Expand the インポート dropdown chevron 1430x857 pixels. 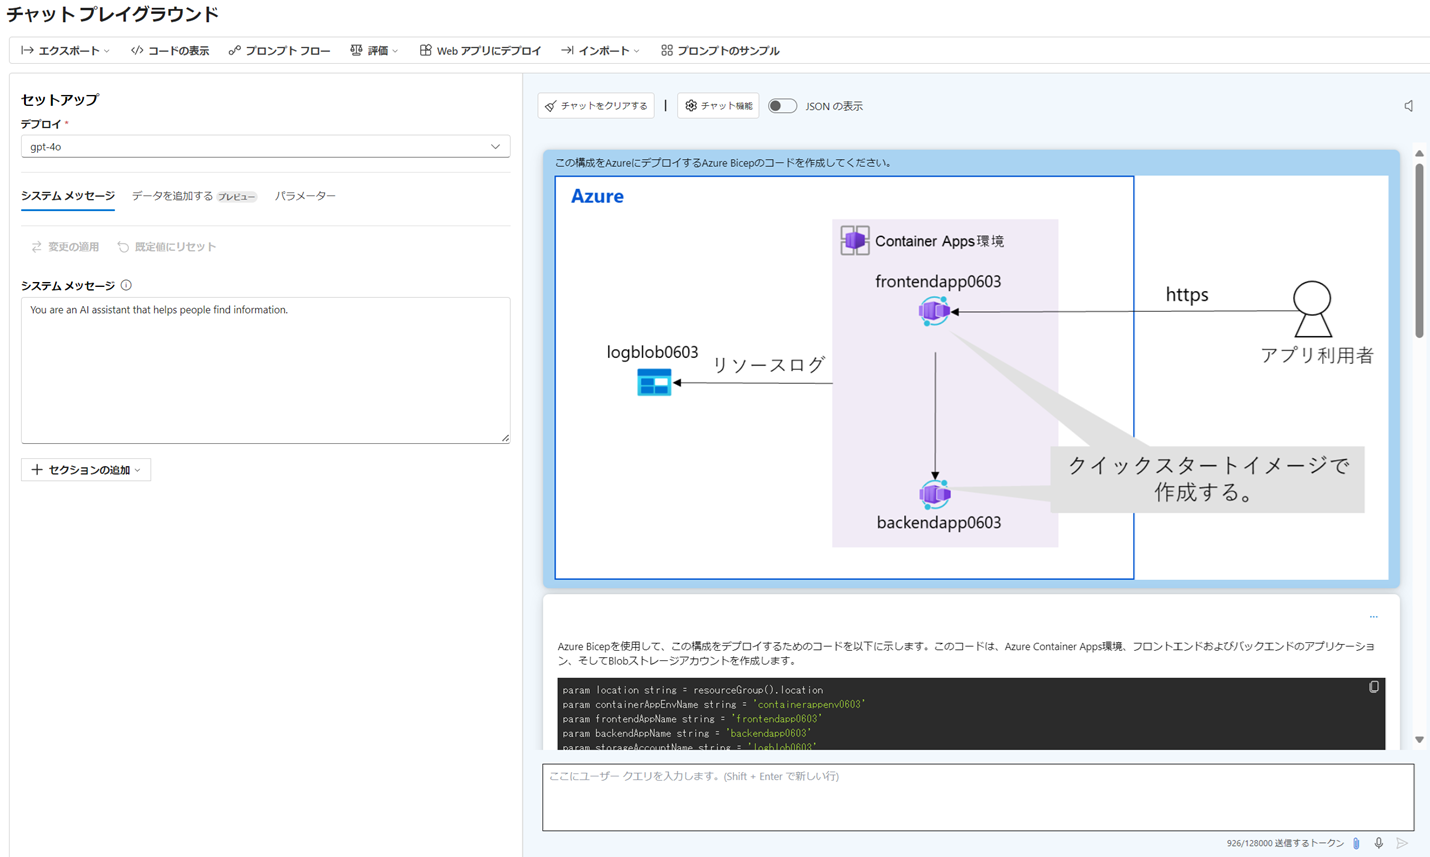[636, 51]
